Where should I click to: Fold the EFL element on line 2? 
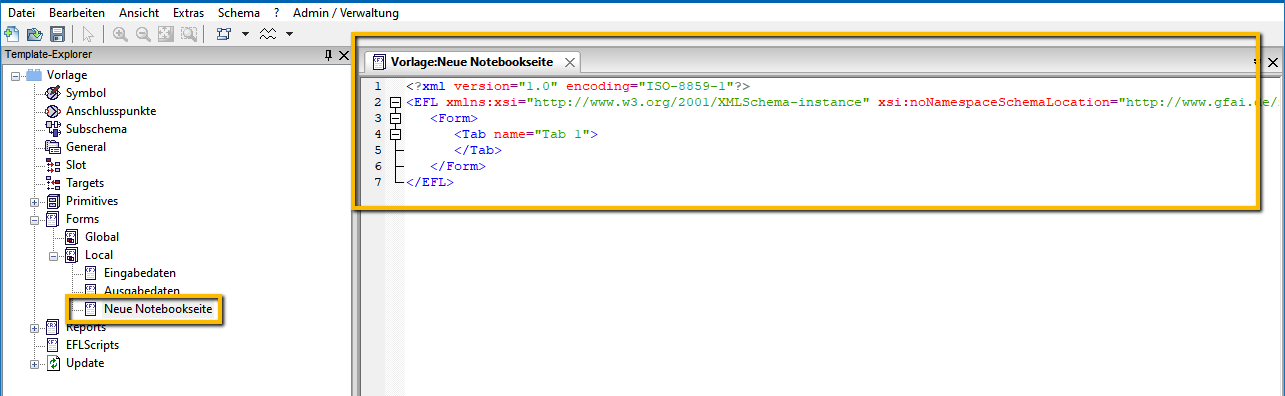[395, 102]
